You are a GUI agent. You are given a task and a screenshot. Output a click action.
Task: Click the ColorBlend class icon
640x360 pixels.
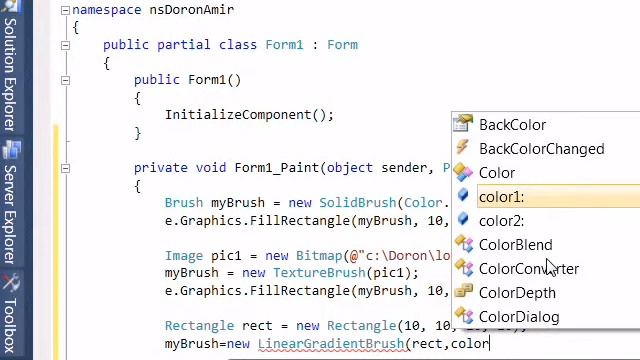tap(464, 244)
